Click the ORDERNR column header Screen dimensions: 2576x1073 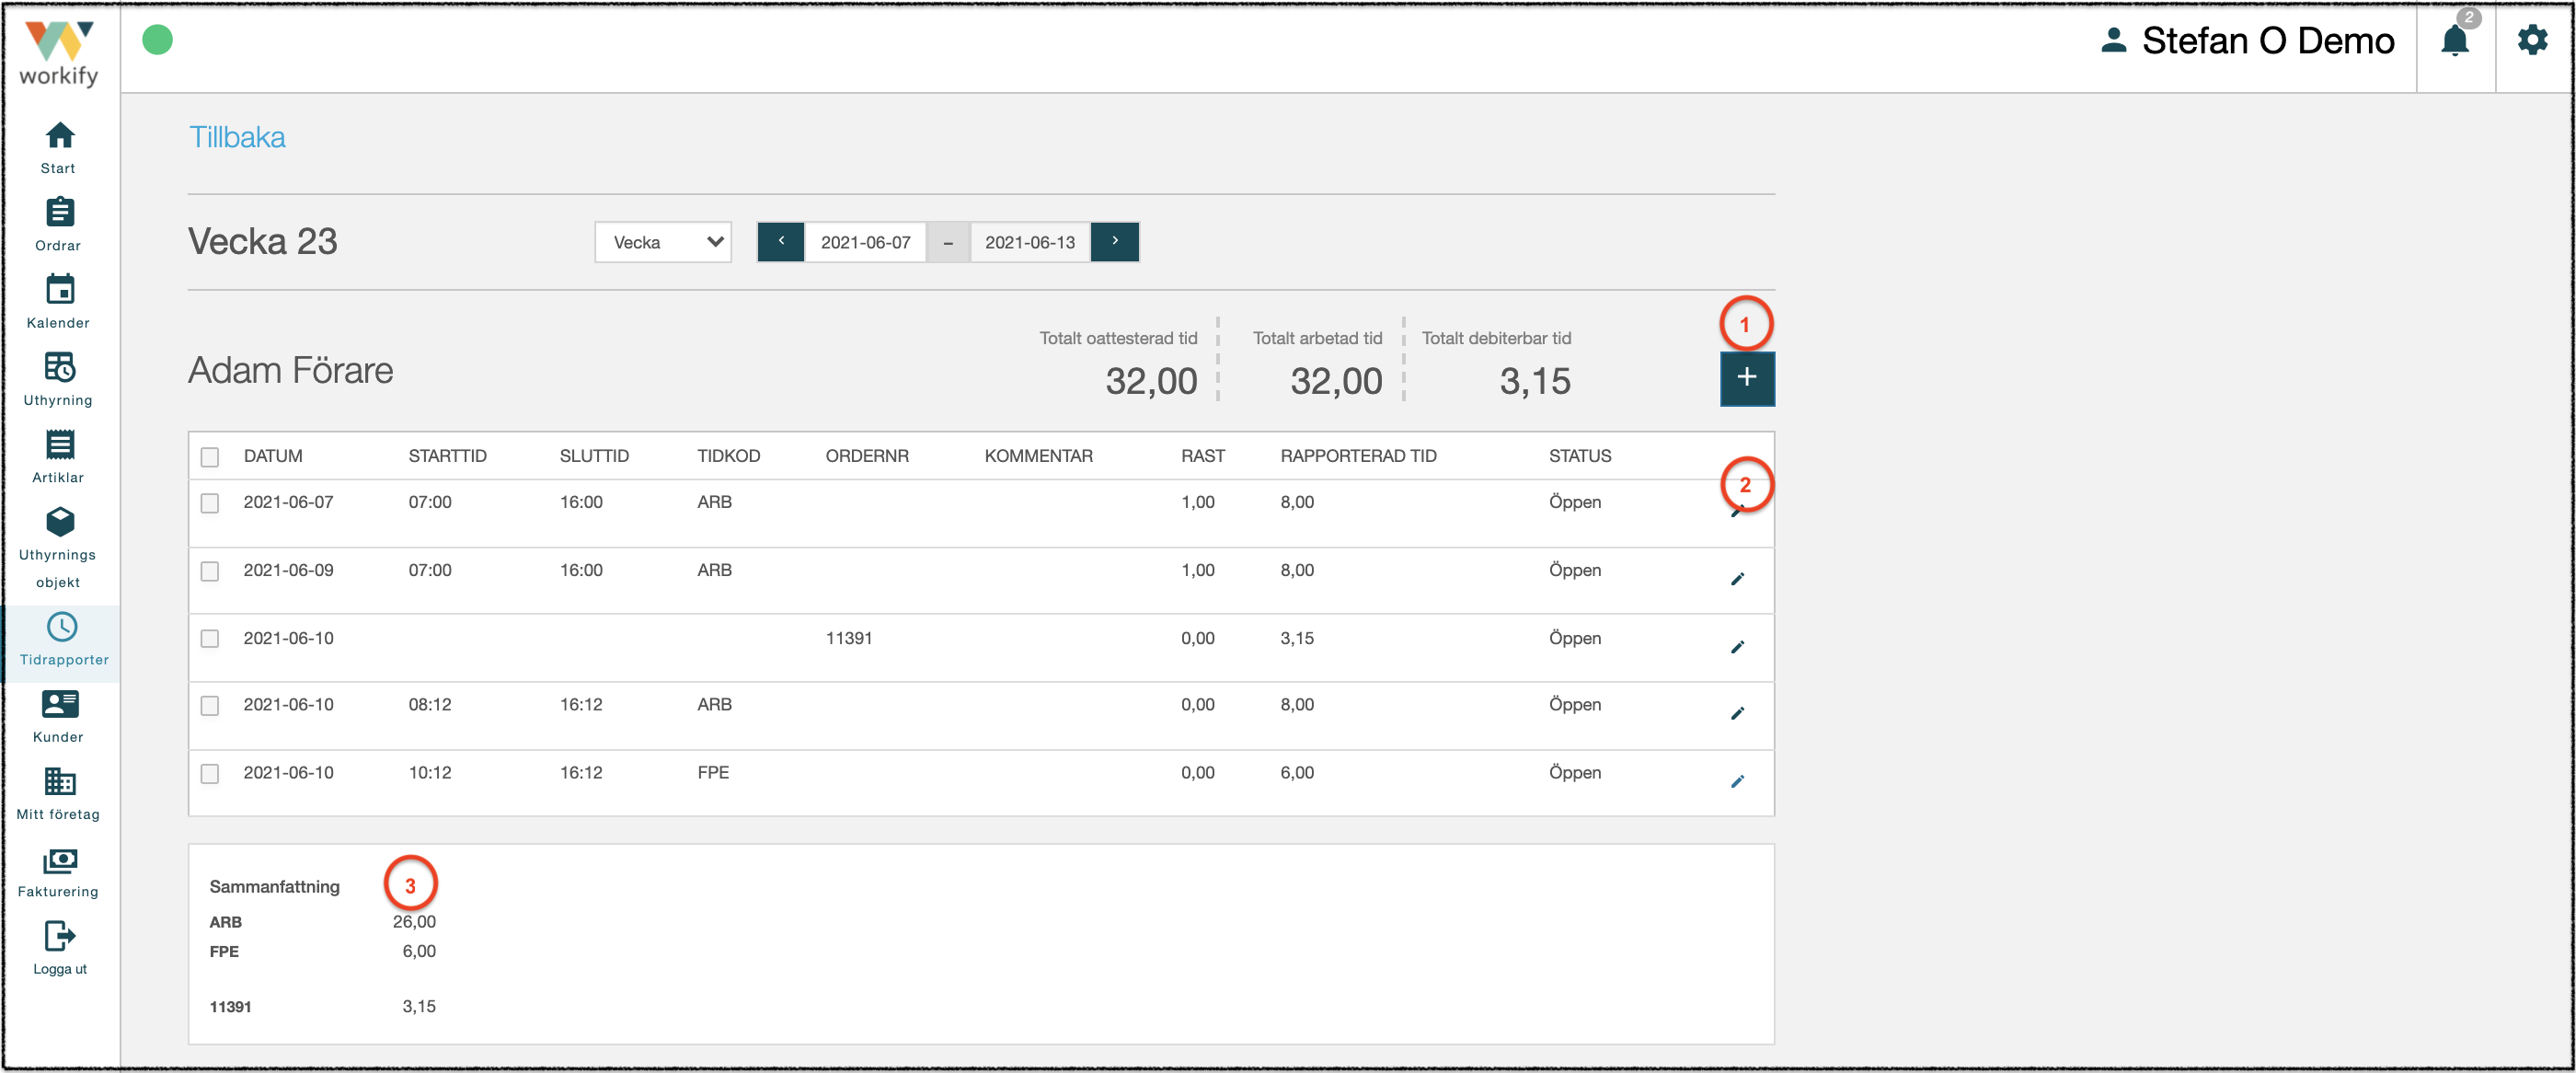coord(867,456)
